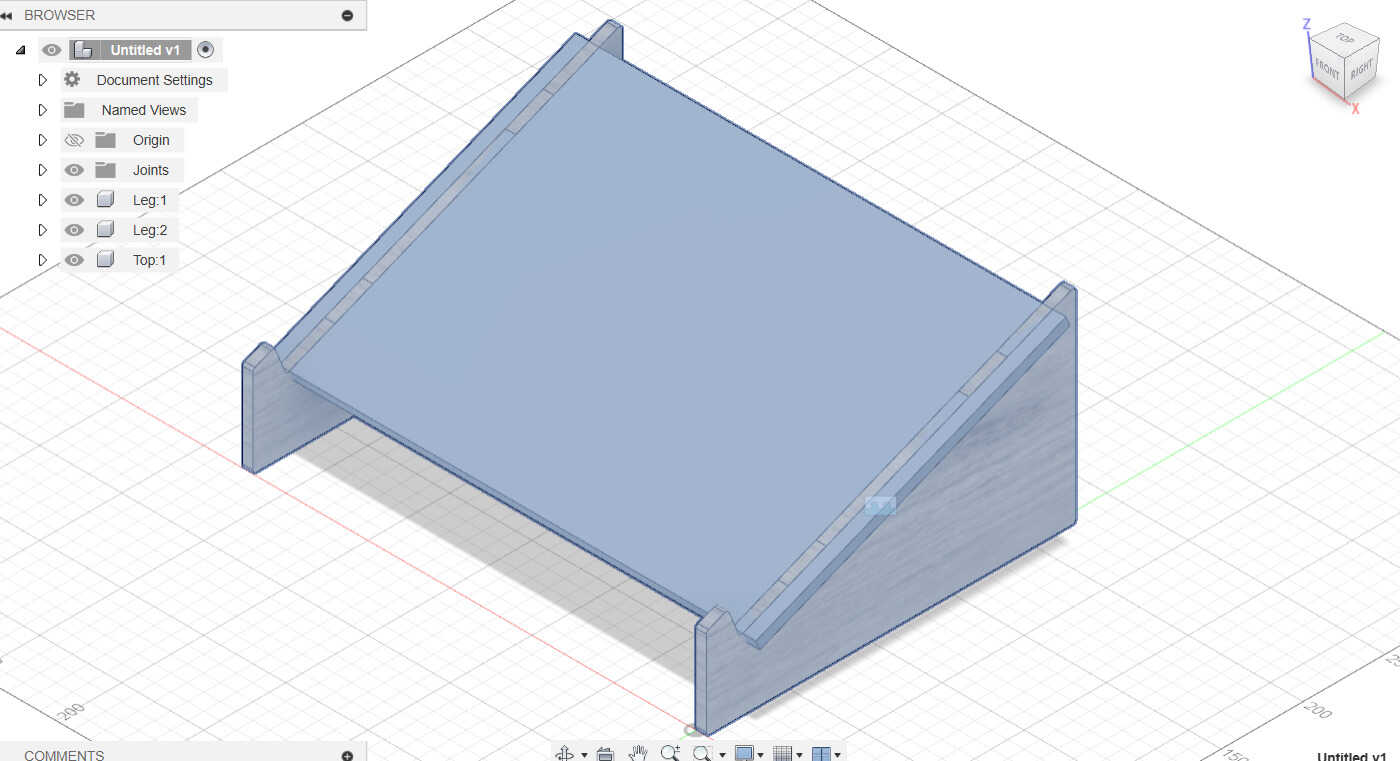Image resolution: width=1400 pixels, height=761 pixels.
Task: Select the Leg:2 label
Action: (150, 230)
